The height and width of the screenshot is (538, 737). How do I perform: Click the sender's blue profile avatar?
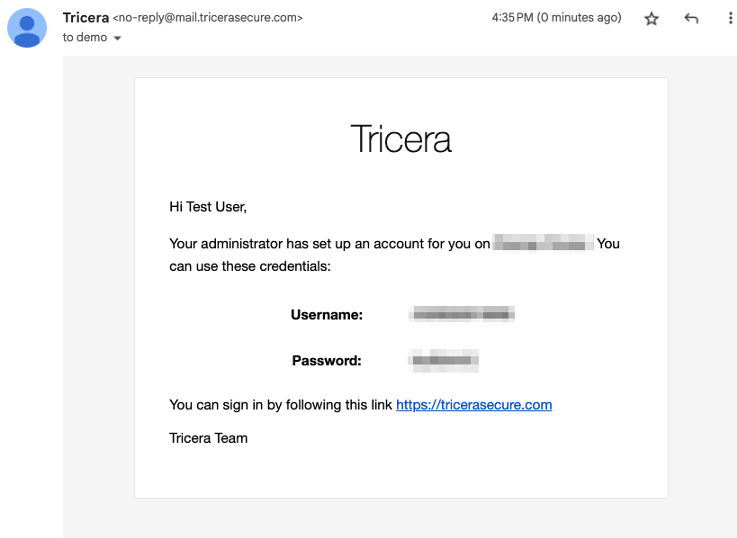[26, 28]
